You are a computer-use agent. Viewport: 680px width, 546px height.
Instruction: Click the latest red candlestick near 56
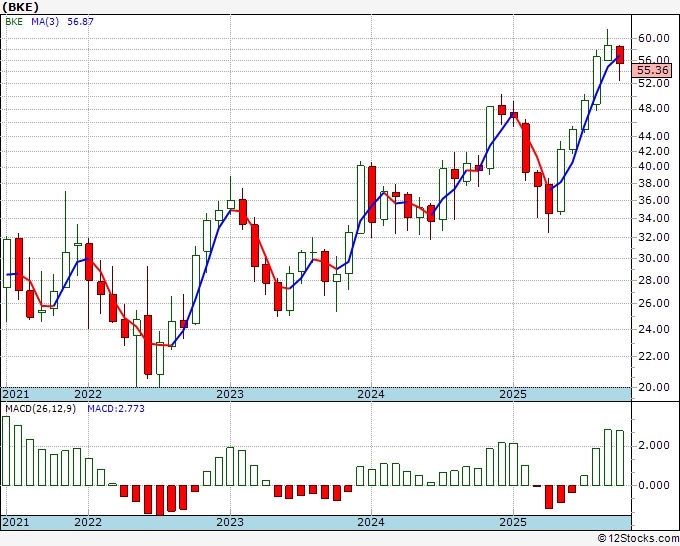pyautogui.click(x=620, y=55)
